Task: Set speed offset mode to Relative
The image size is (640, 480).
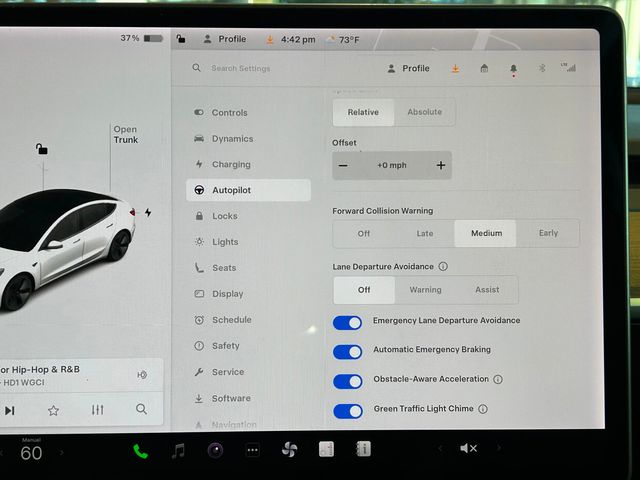Action: (363, 112)
